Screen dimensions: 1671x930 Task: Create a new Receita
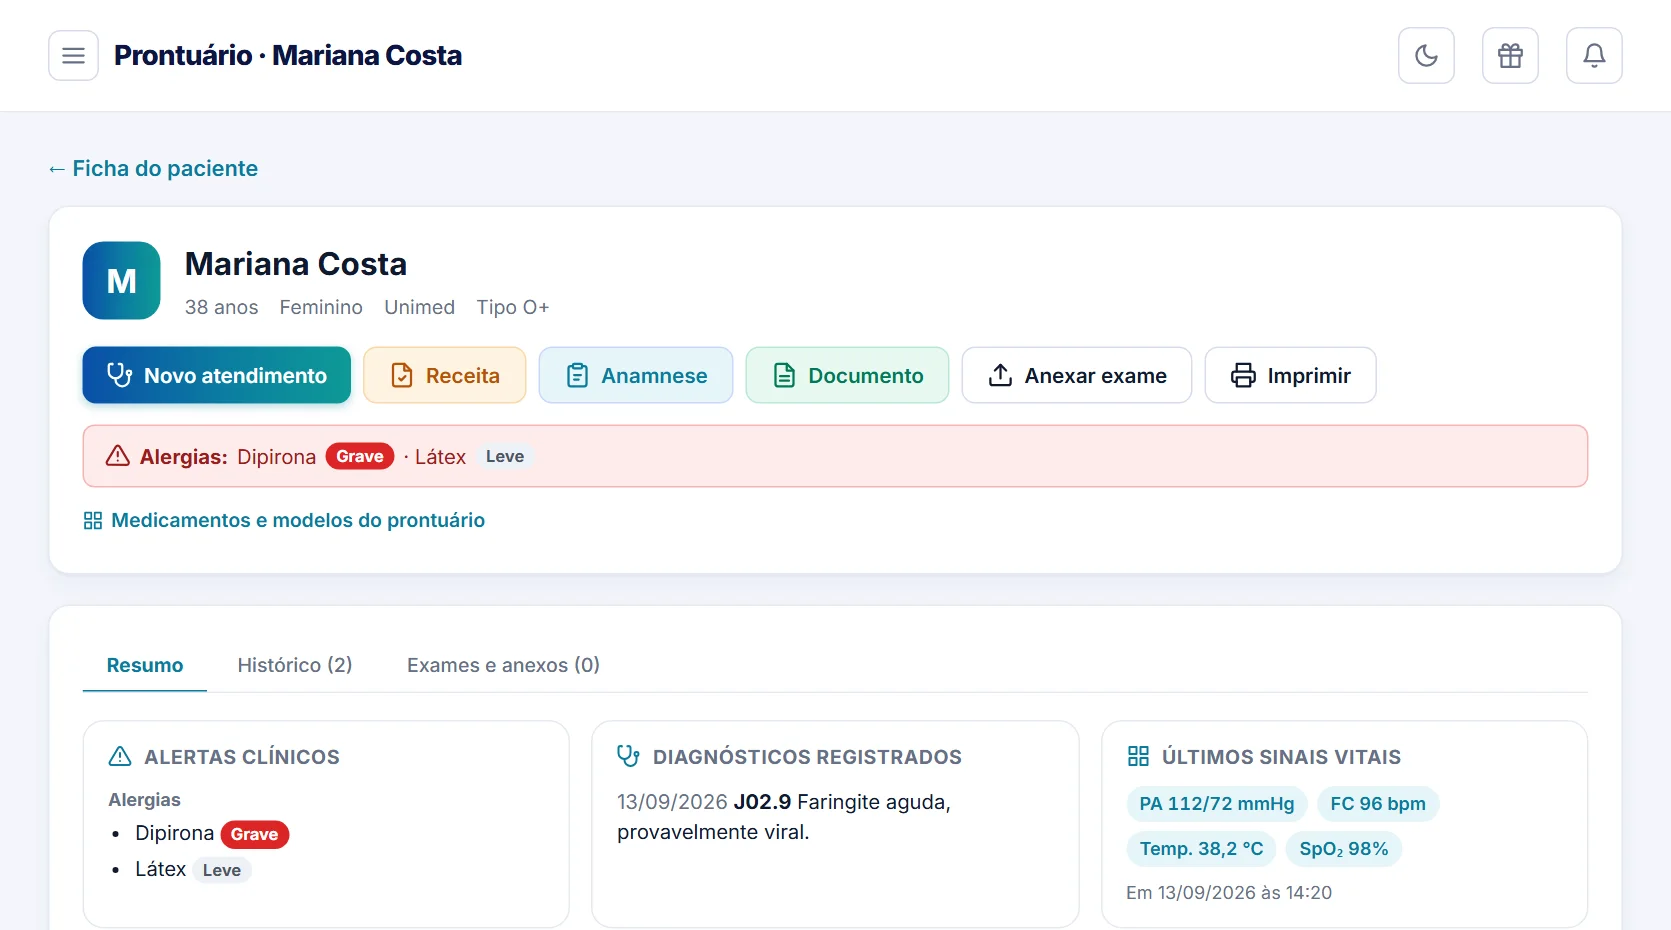[x=444, y=375]
